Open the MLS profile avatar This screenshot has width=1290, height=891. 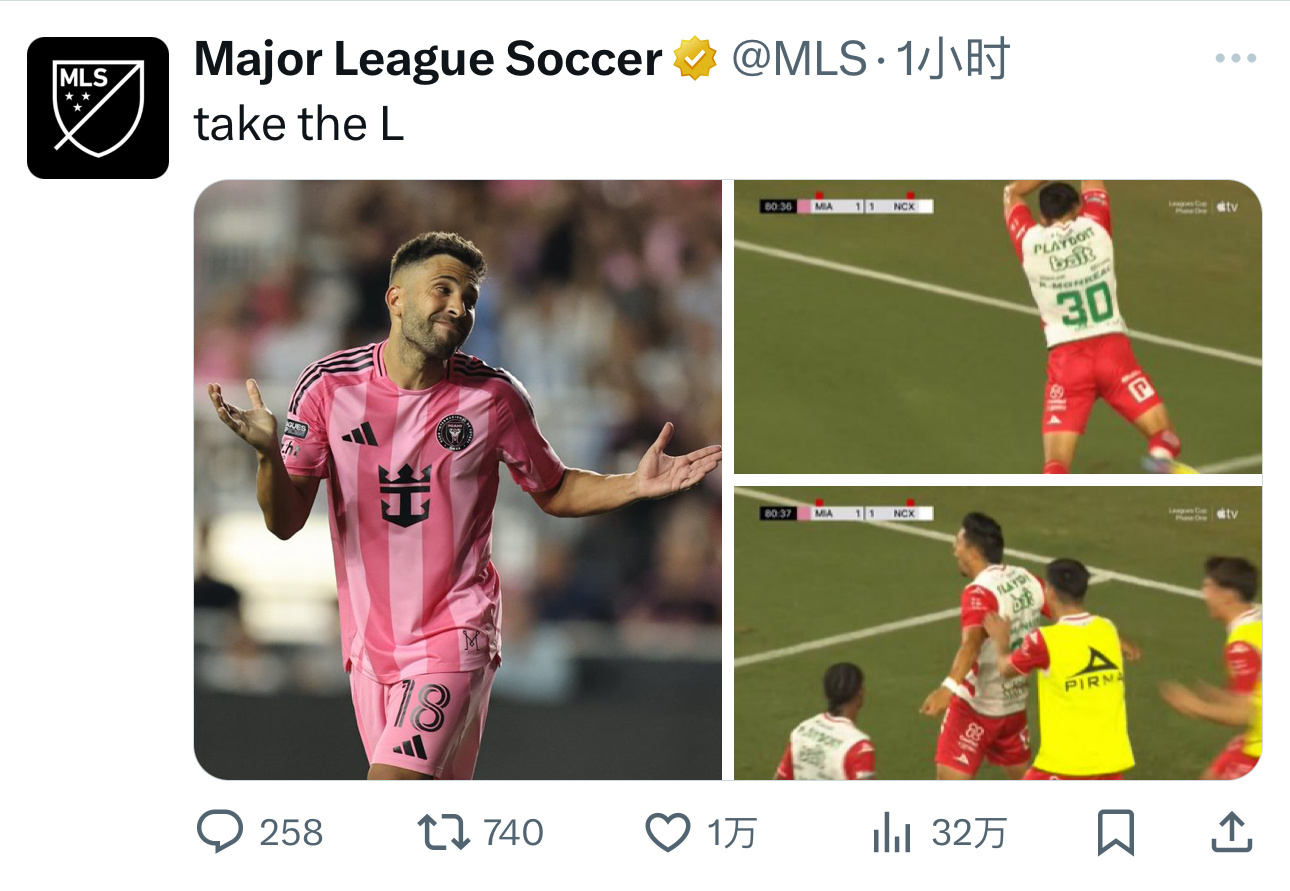pos(98,108)
